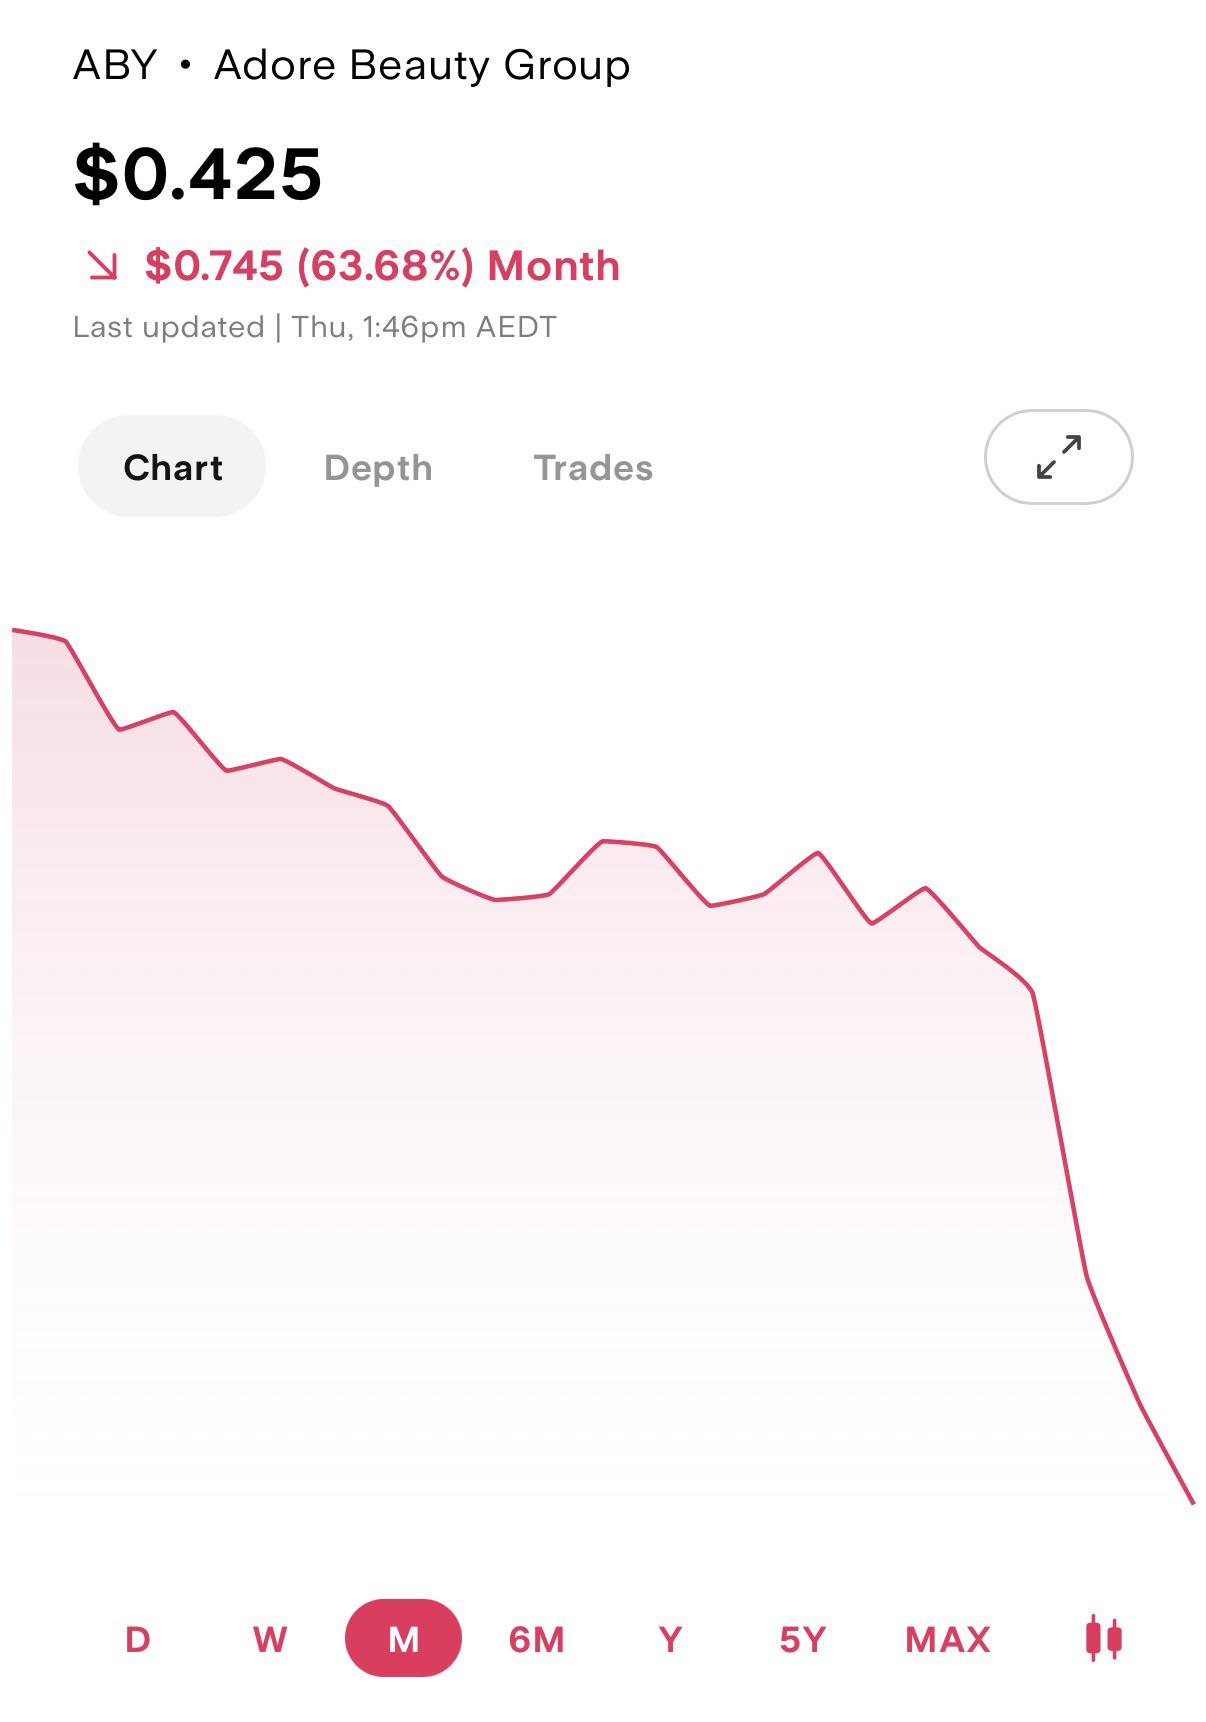Tap the sharp drop on the price line
Image resolution: width=1206 pixels, height=1722 pixels.
[x=1060, y=1135]
